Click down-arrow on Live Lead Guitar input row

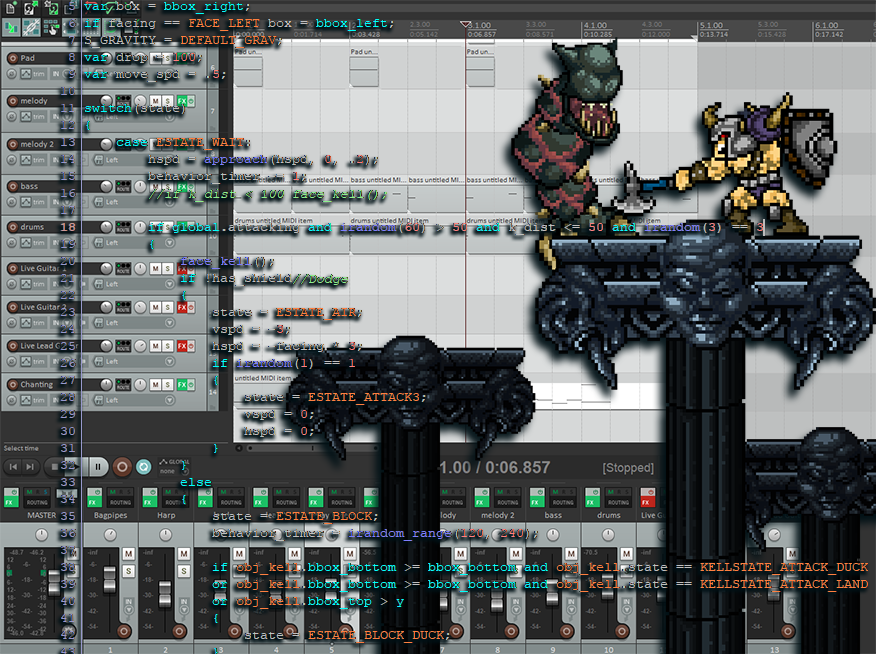coord(169,362)
